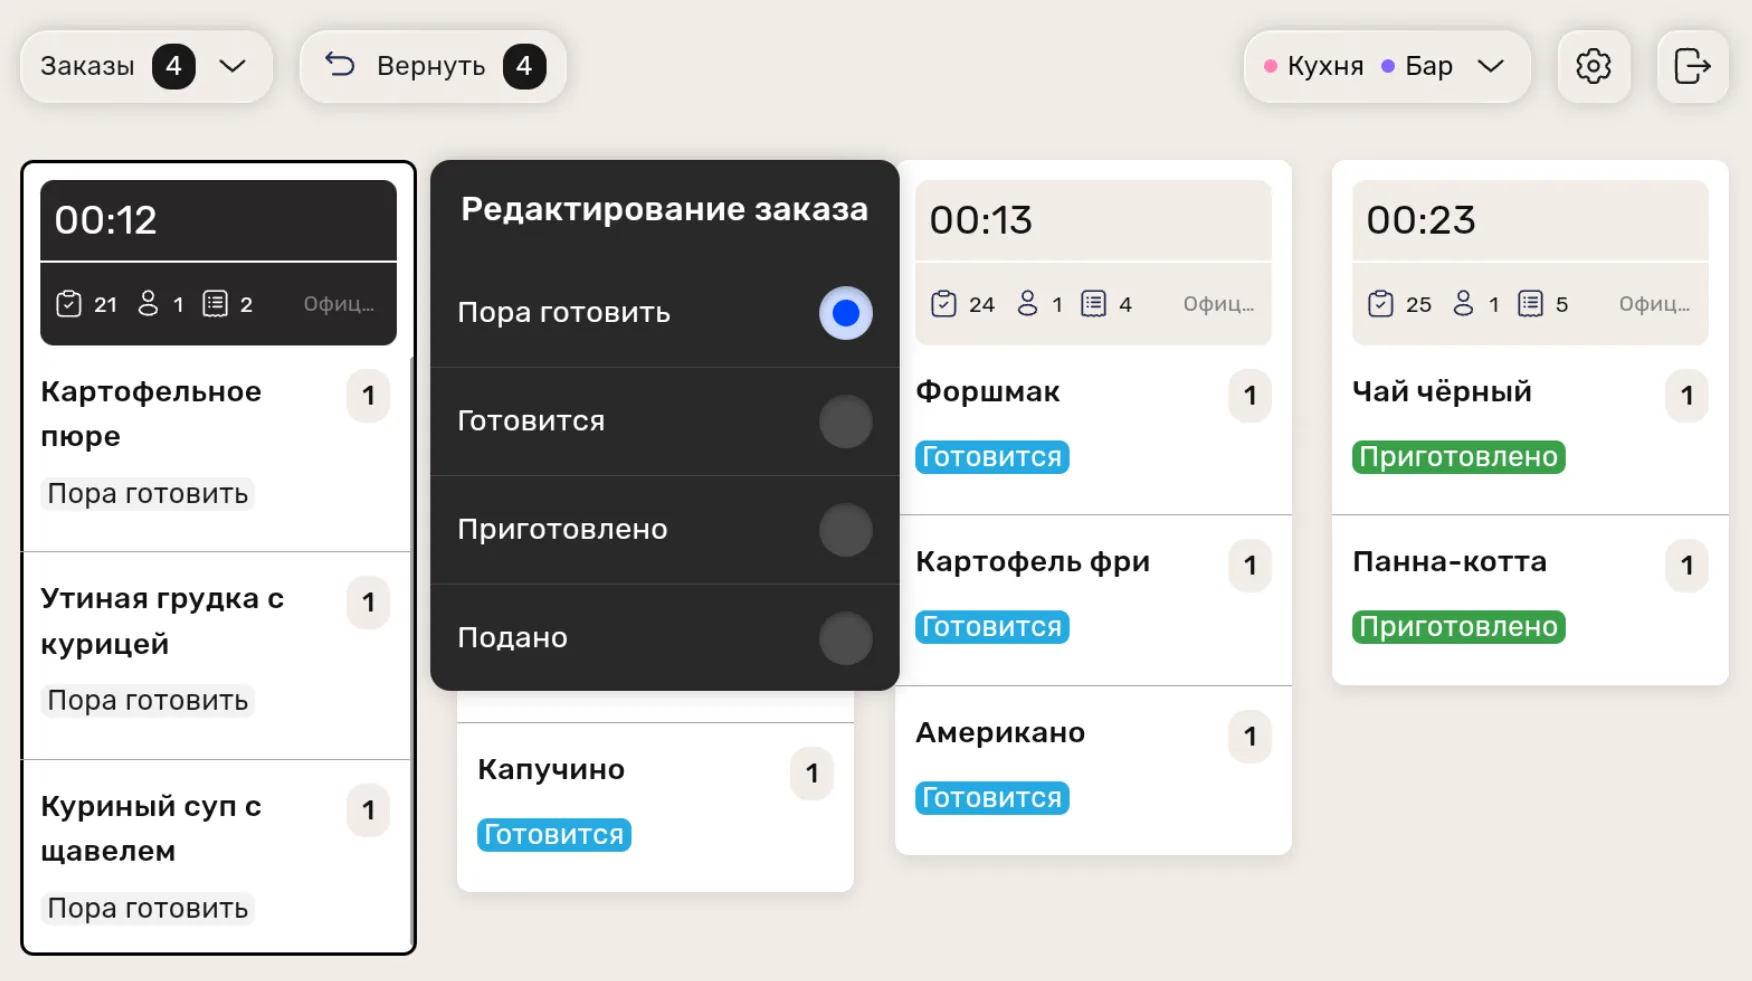Select the Панна-котта dish title

(x=1449, y=562)
